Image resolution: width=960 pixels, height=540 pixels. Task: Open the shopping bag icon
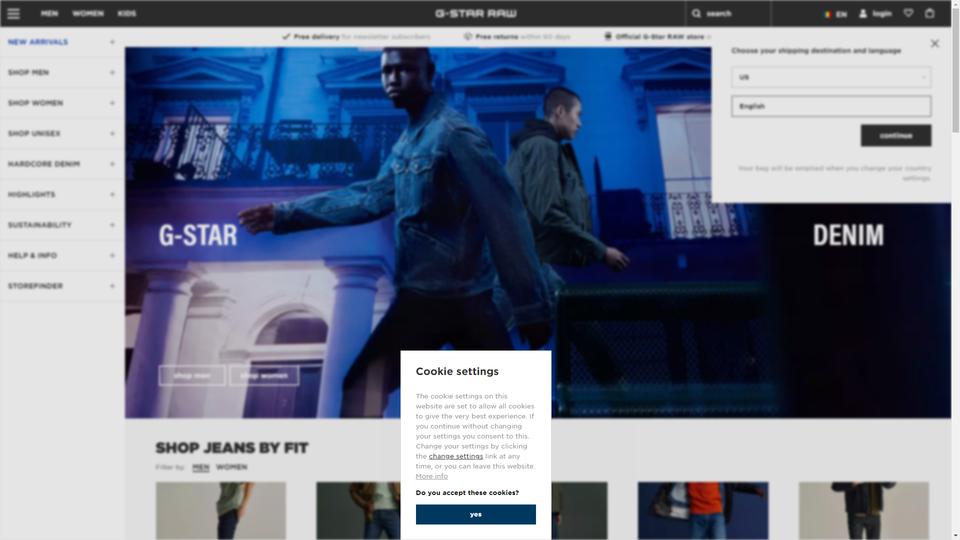click(929, 13)
